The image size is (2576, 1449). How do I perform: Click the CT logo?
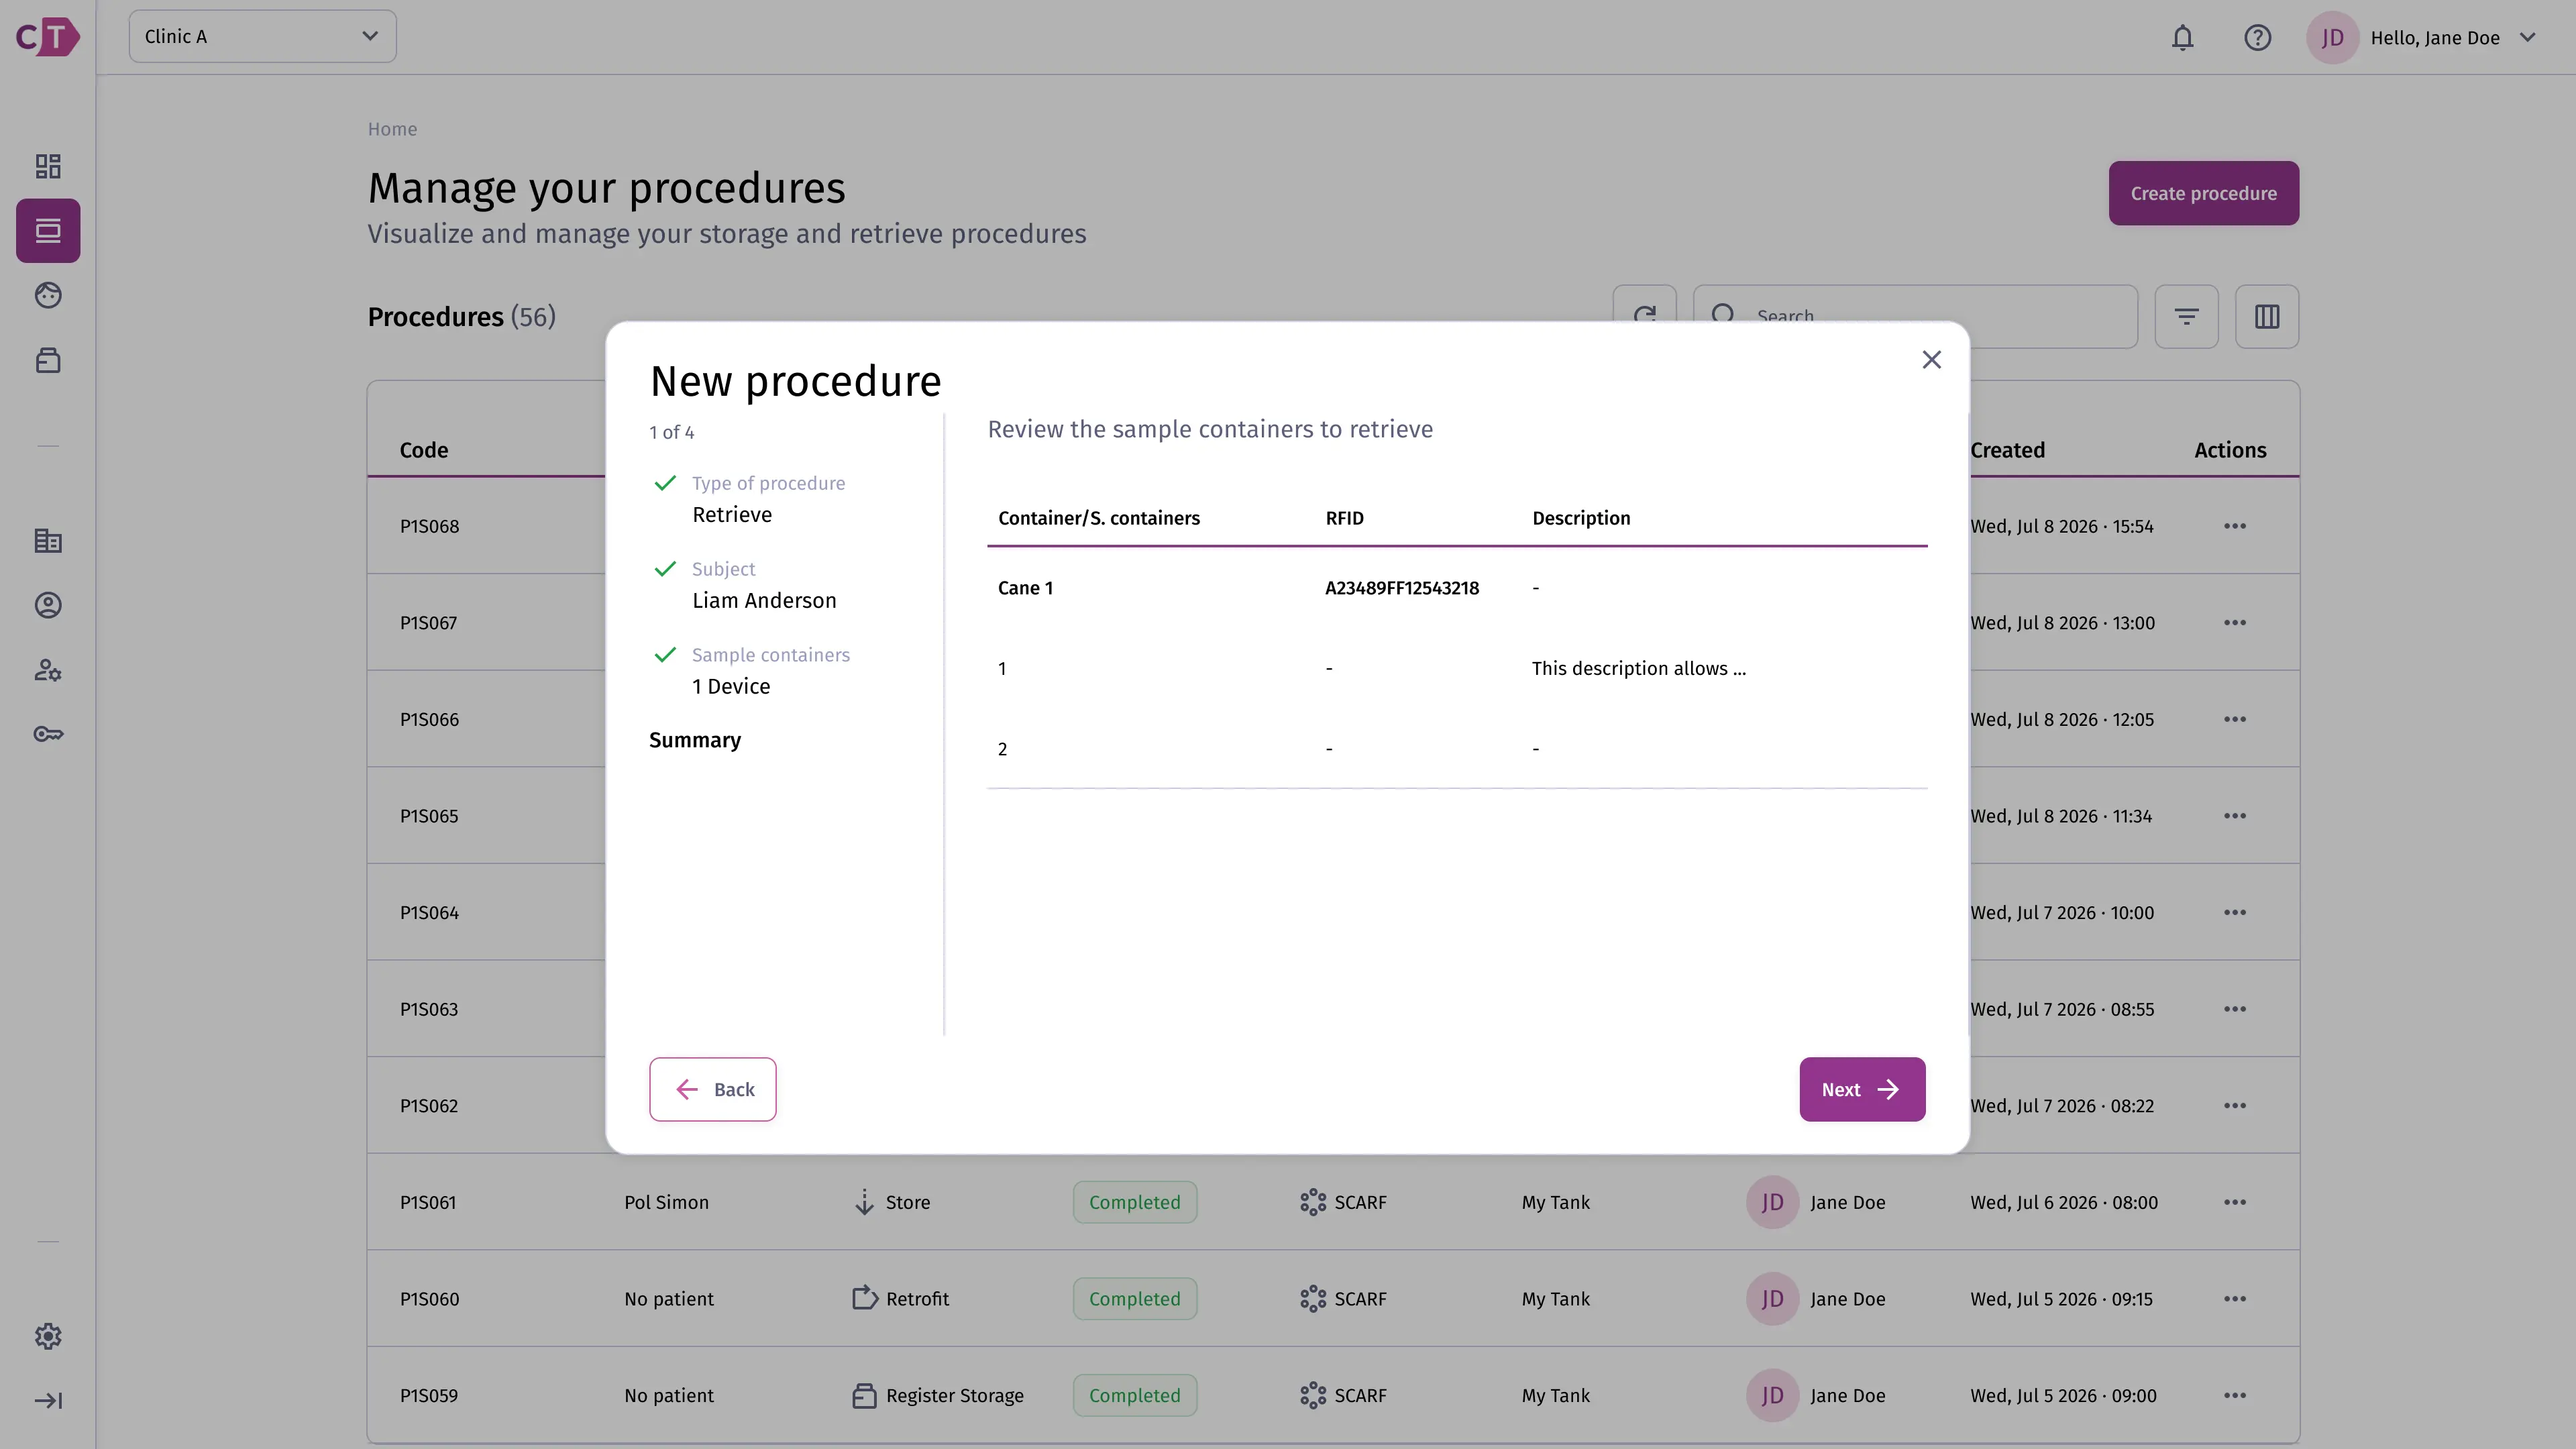pos(48,37)
